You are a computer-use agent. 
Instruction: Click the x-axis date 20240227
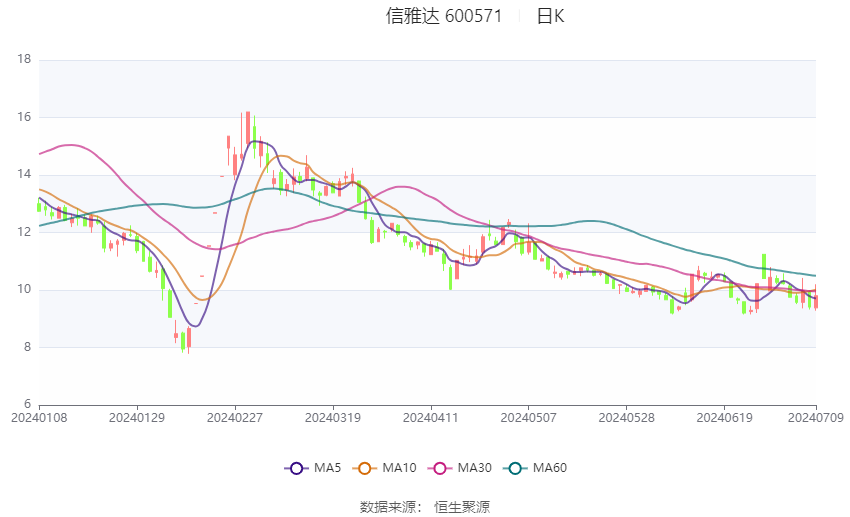[x=235, y=418]
